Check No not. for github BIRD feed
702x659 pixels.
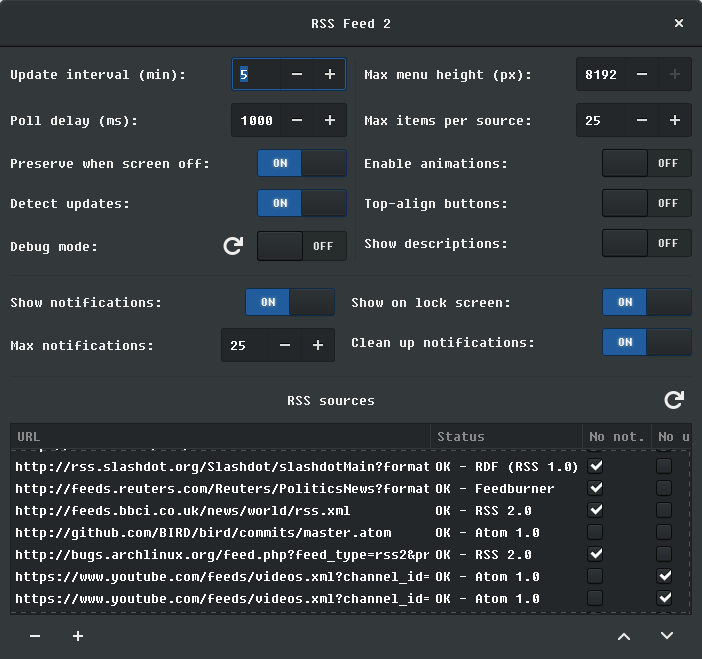click(x=595, y=532)
